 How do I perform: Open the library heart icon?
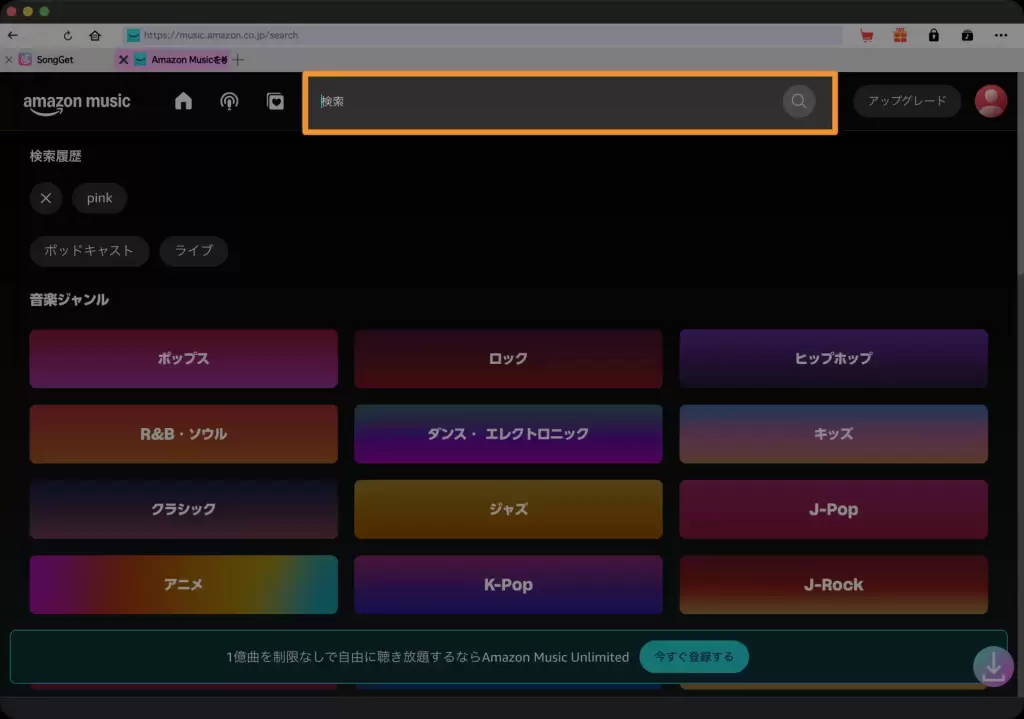(x=275, y=101)
